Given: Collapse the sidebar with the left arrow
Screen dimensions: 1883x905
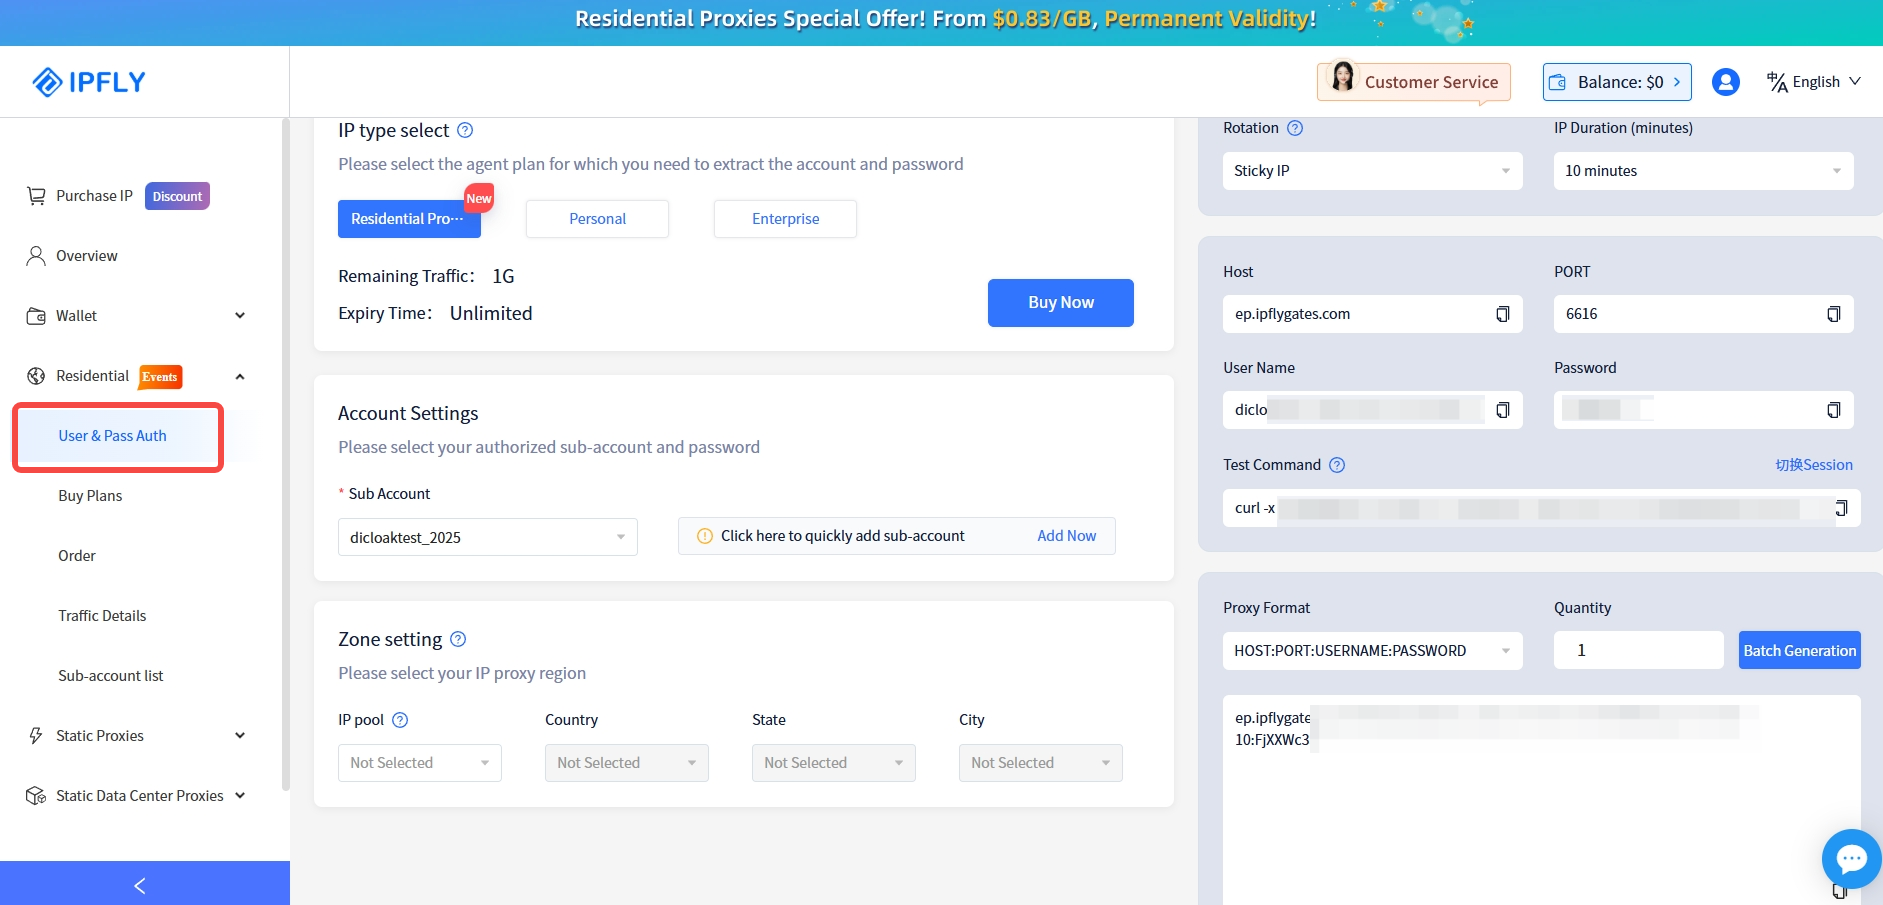Looking at the screenshot, I should (140, 885).
